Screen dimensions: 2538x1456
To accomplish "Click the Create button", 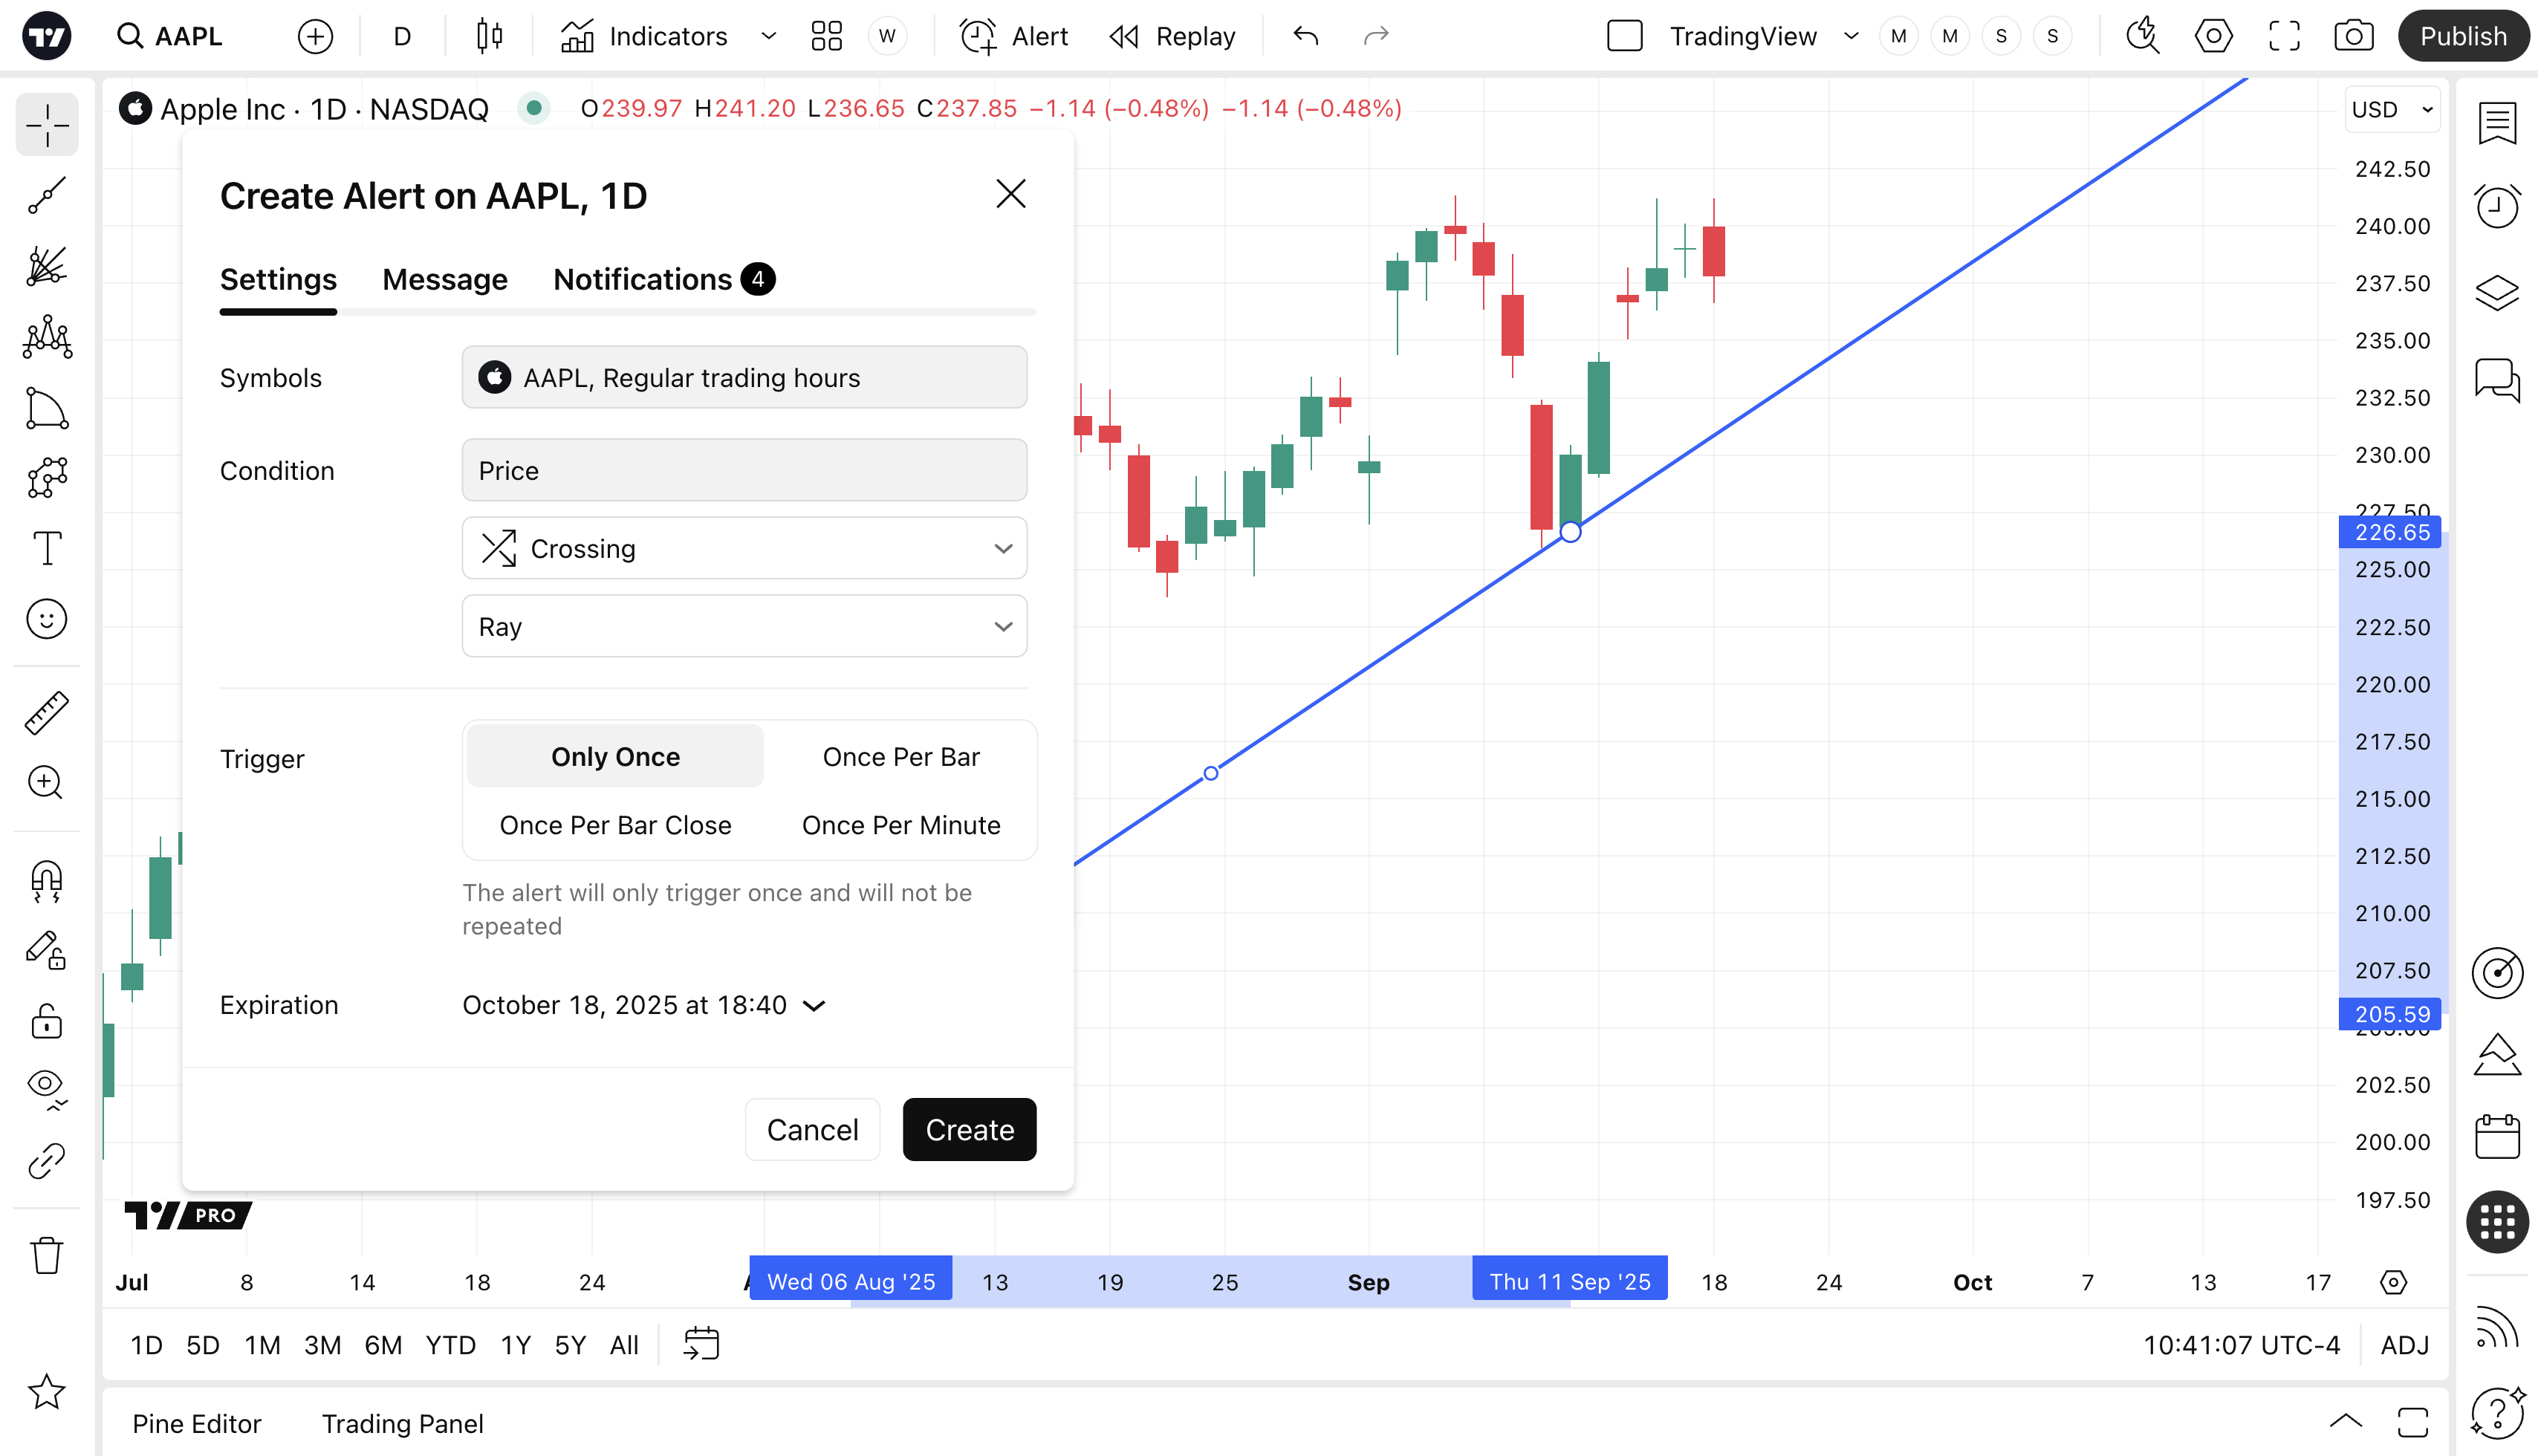I will pos(969,1130).
